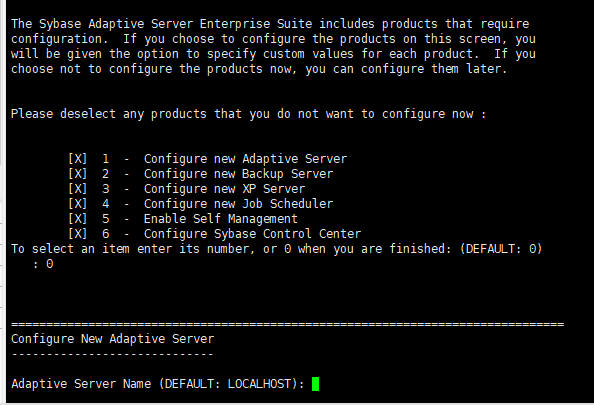Click the entered value ': 0' line
Viewport: 594px width, 405px height.
coord(43,264)
